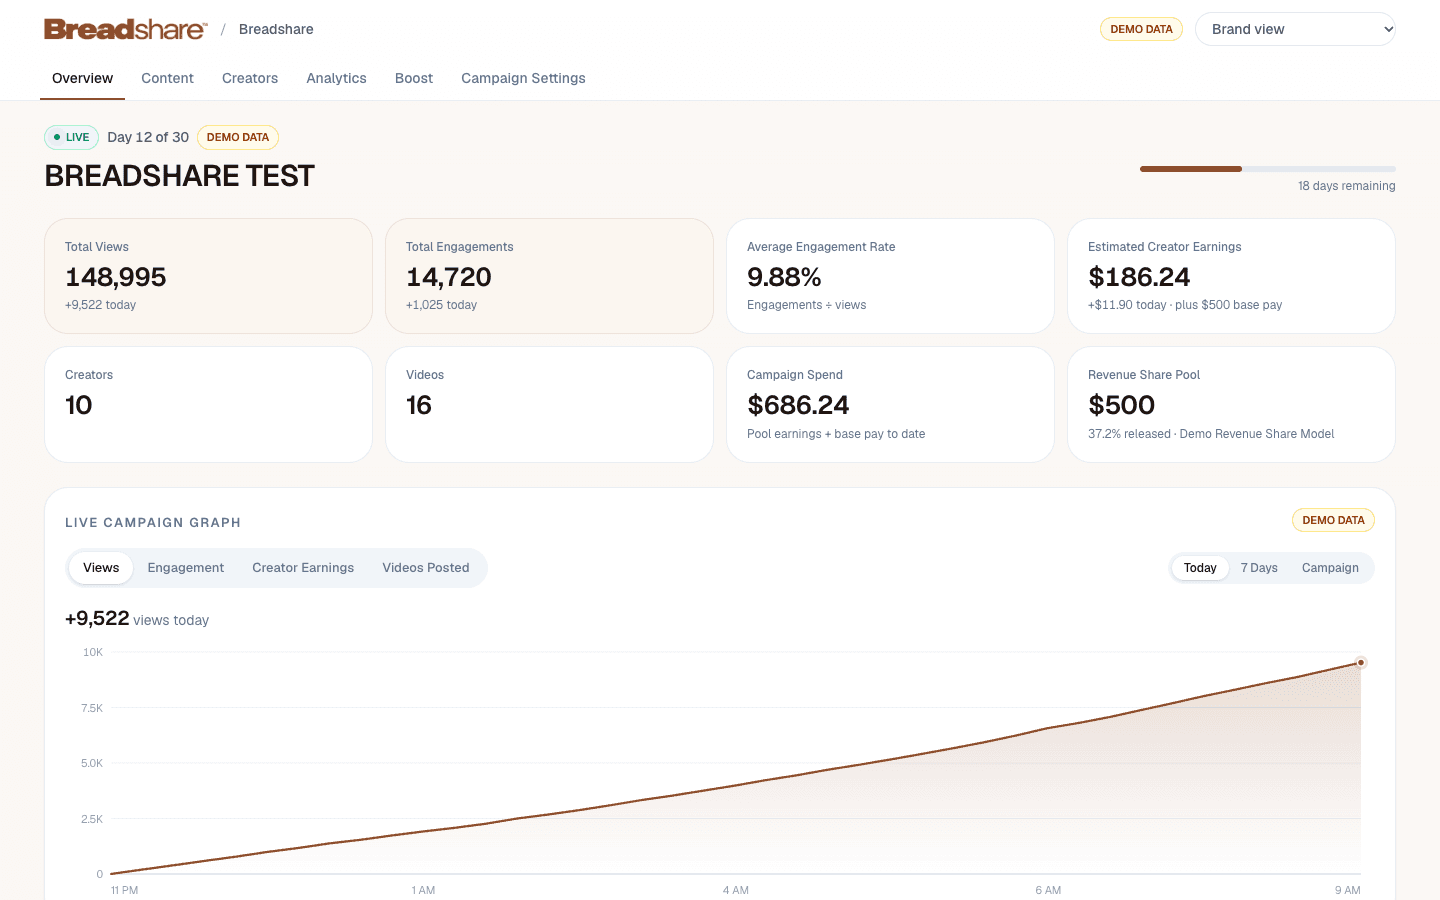The image size is (1440, 900).
Task: Go to the Creators tab
Action: pyautogui.click(x=250, y=78)
